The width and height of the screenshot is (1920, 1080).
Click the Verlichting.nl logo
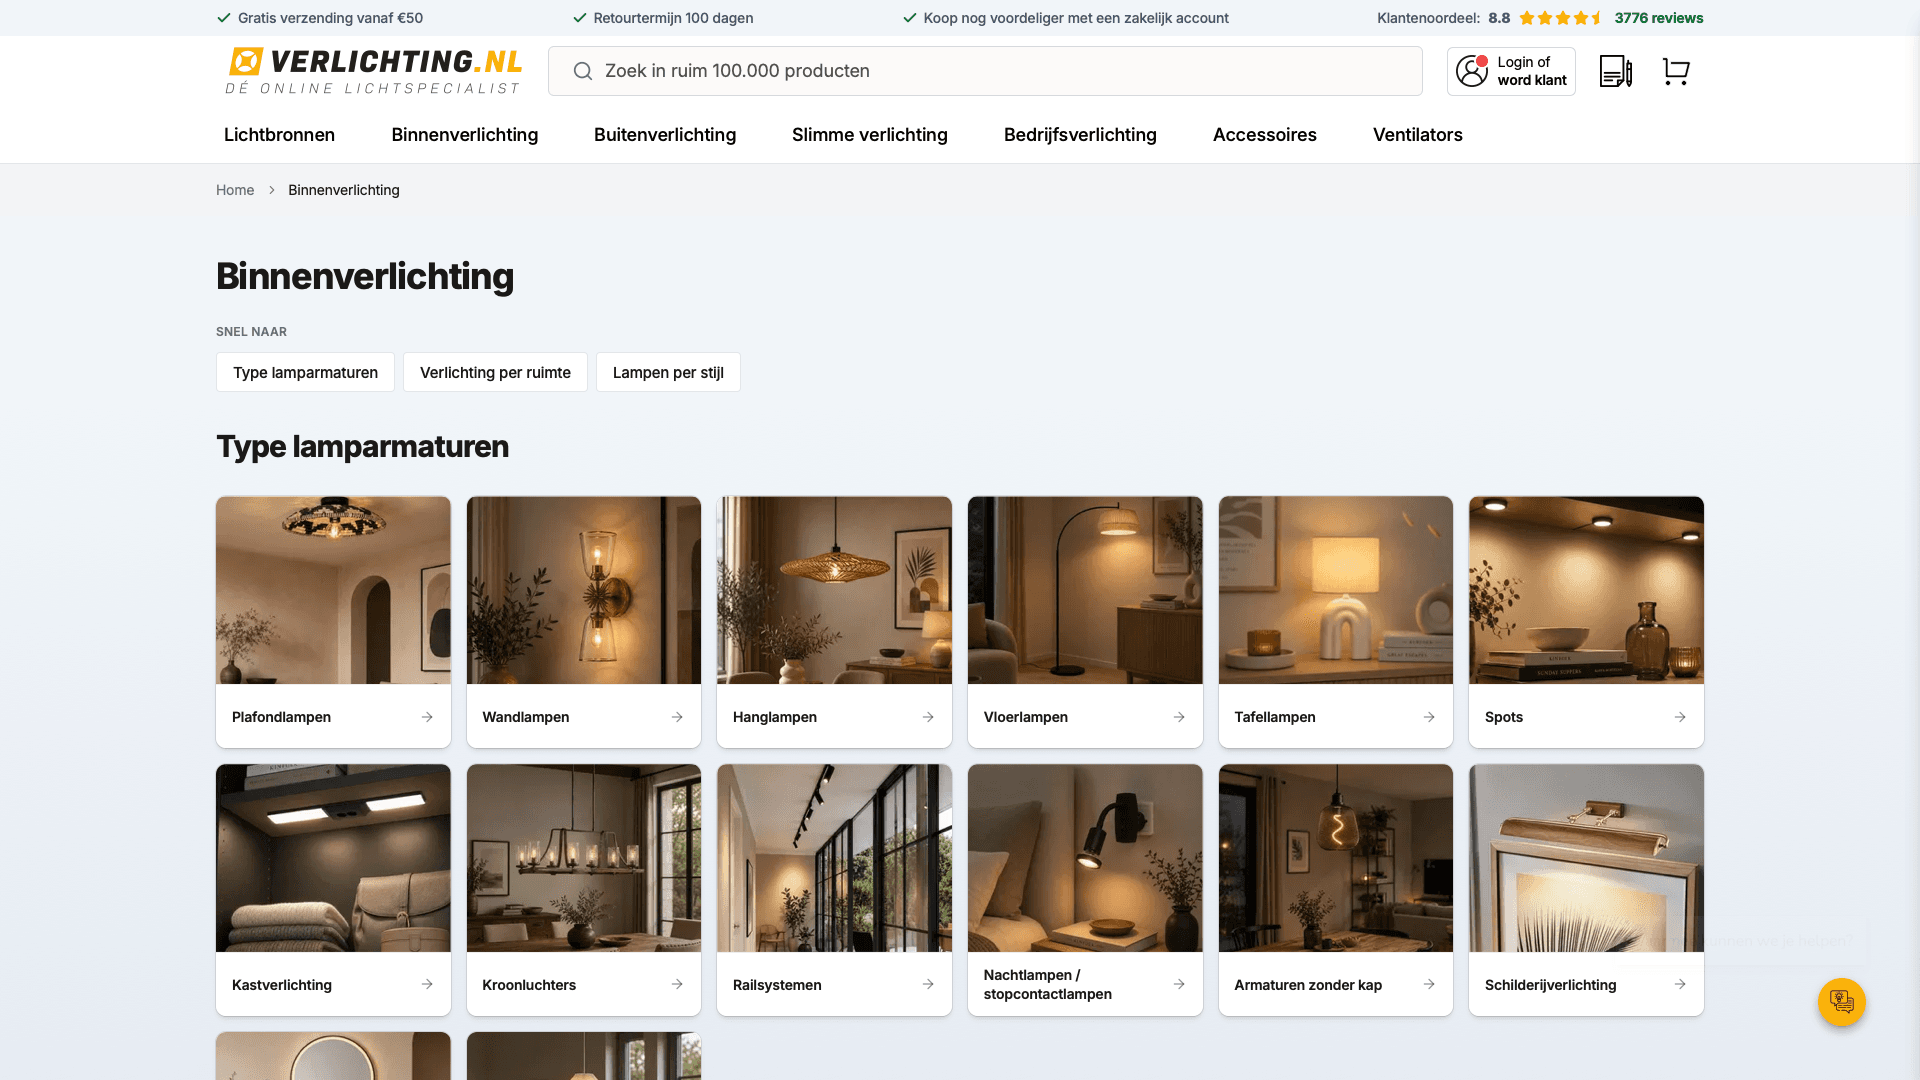pyautogui.click(x=374, y=71)
